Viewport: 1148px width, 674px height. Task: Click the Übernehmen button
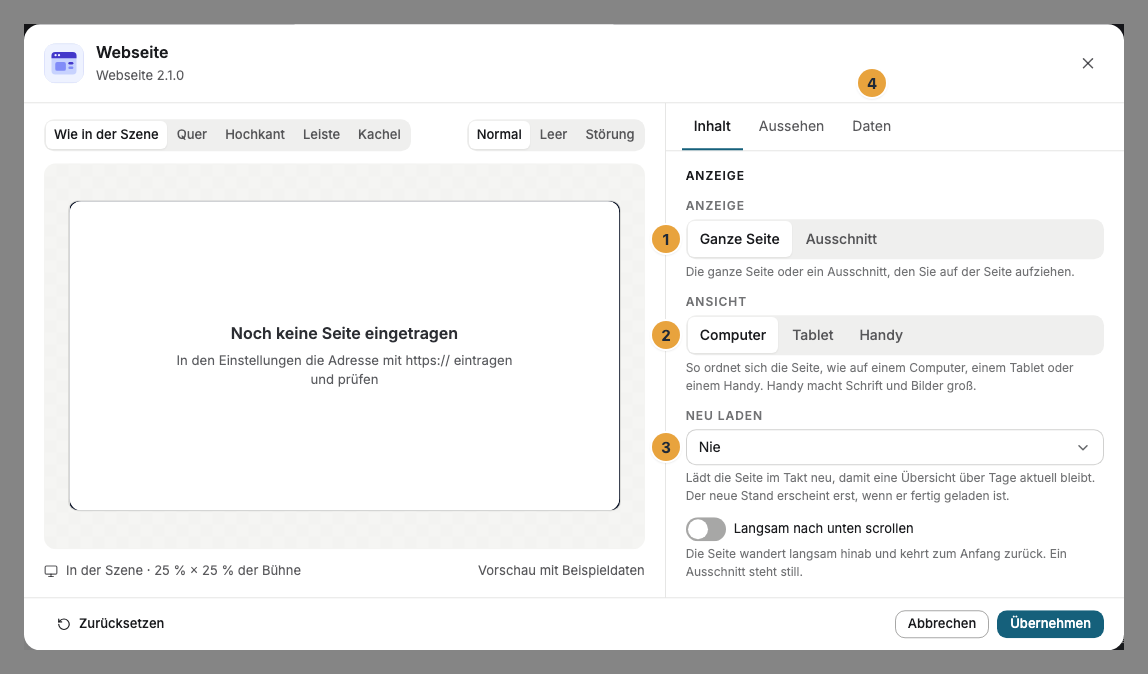[x=1050, y=624]
